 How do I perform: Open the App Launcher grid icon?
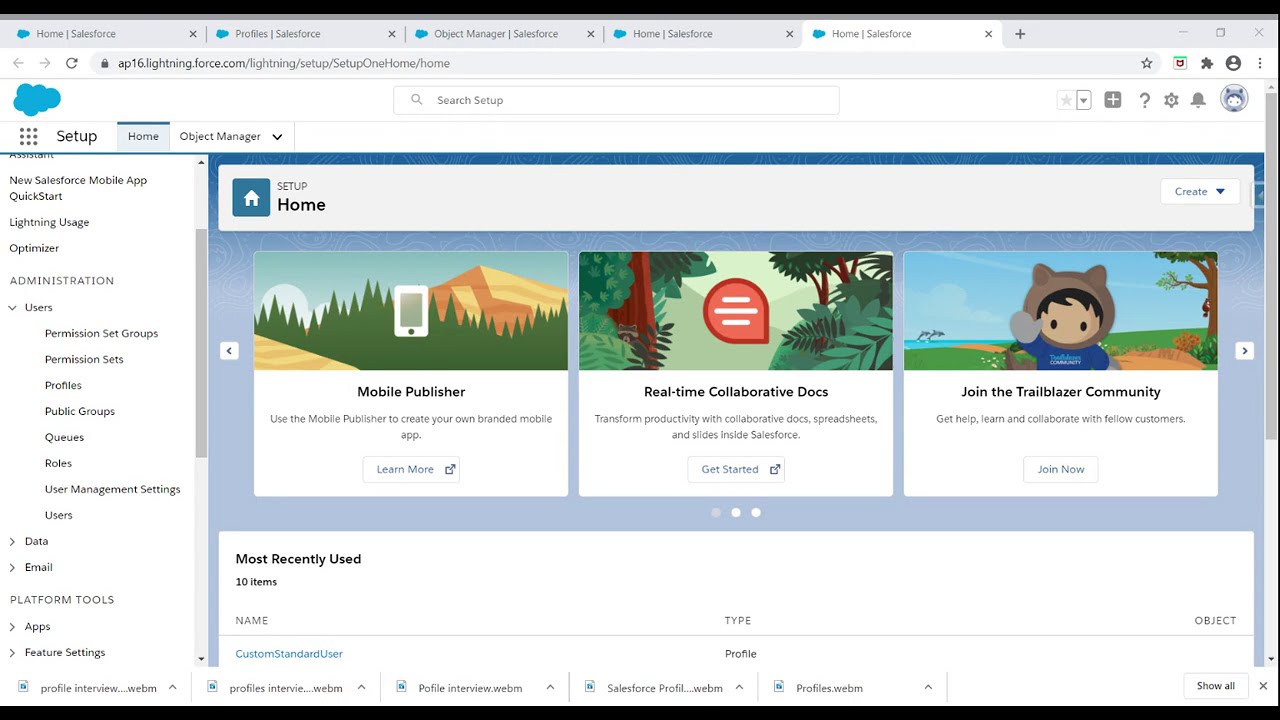(28, 137)
